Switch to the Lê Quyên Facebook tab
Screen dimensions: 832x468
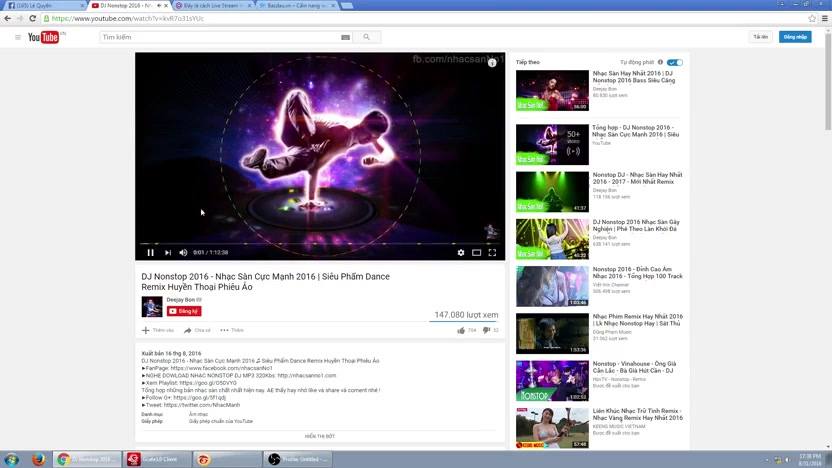45,5
